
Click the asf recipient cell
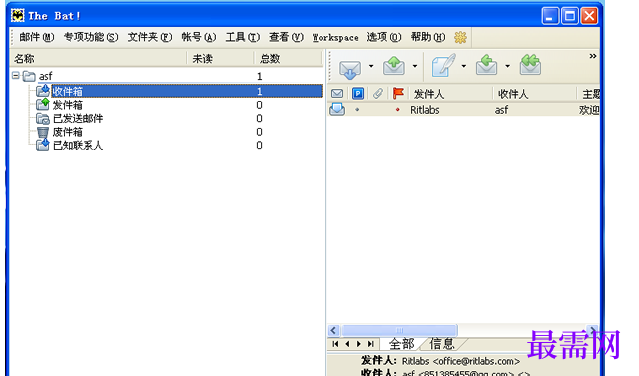point(502,110)
